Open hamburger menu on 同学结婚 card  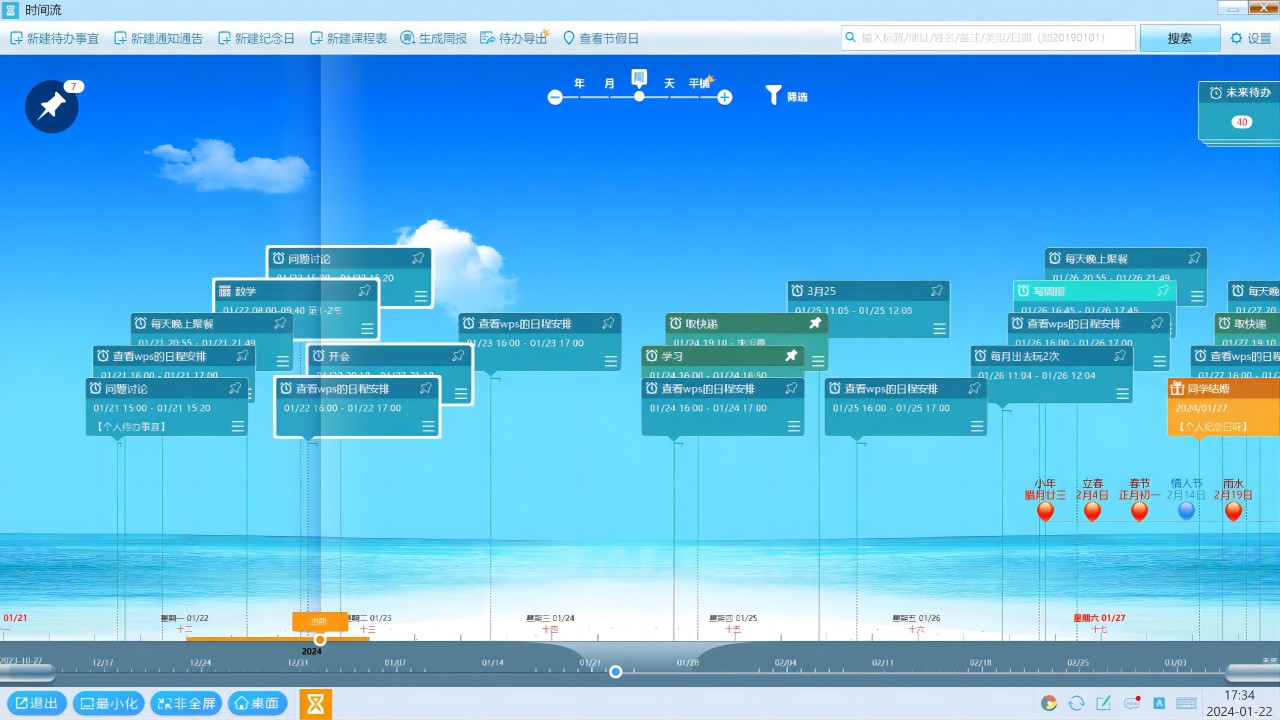click(x=1260, y=427)
